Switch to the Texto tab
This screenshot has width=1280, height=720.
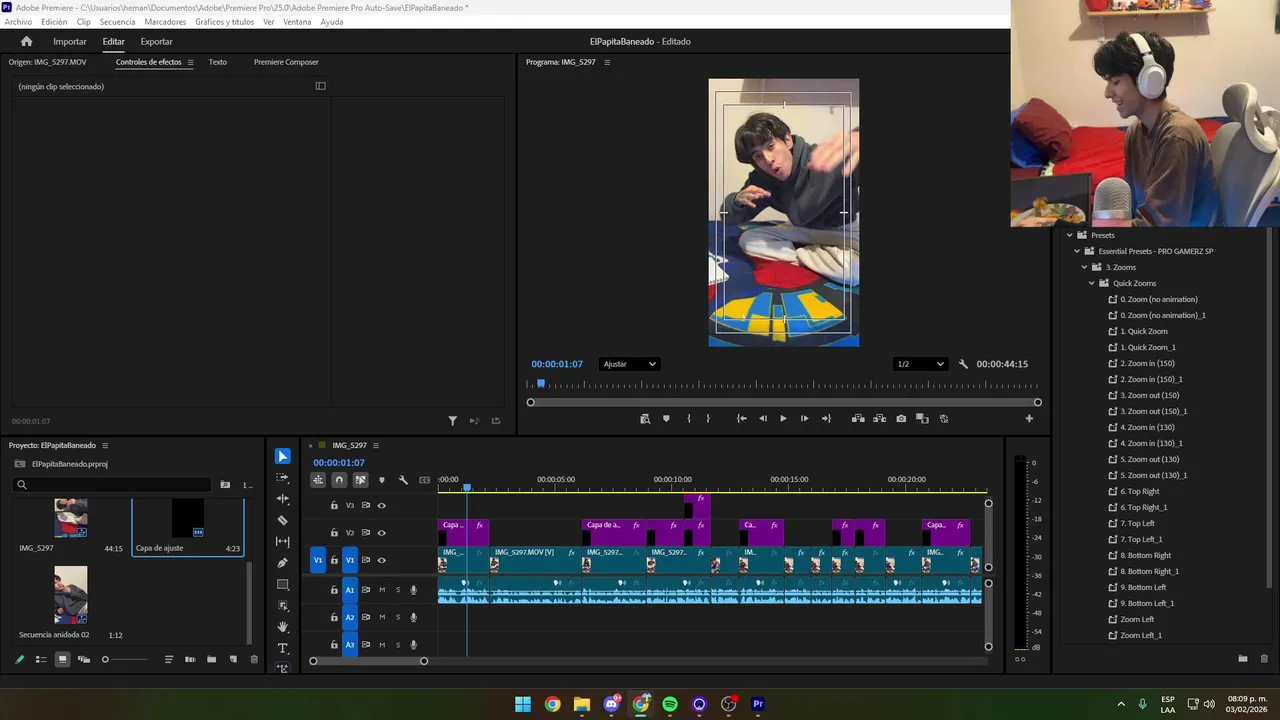[x=217, y=62]
